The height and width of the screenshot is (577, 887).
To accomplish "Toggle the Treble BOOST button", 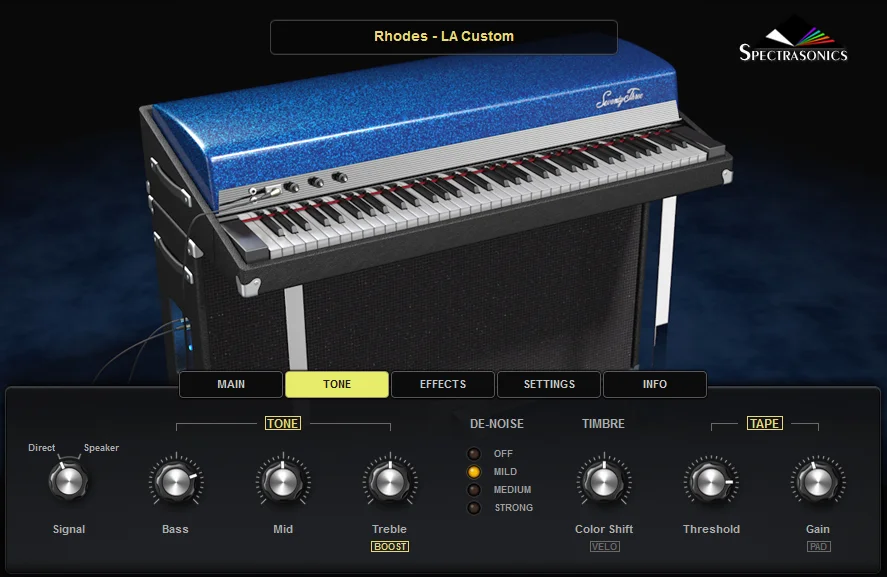I will (x=390, y=546).
